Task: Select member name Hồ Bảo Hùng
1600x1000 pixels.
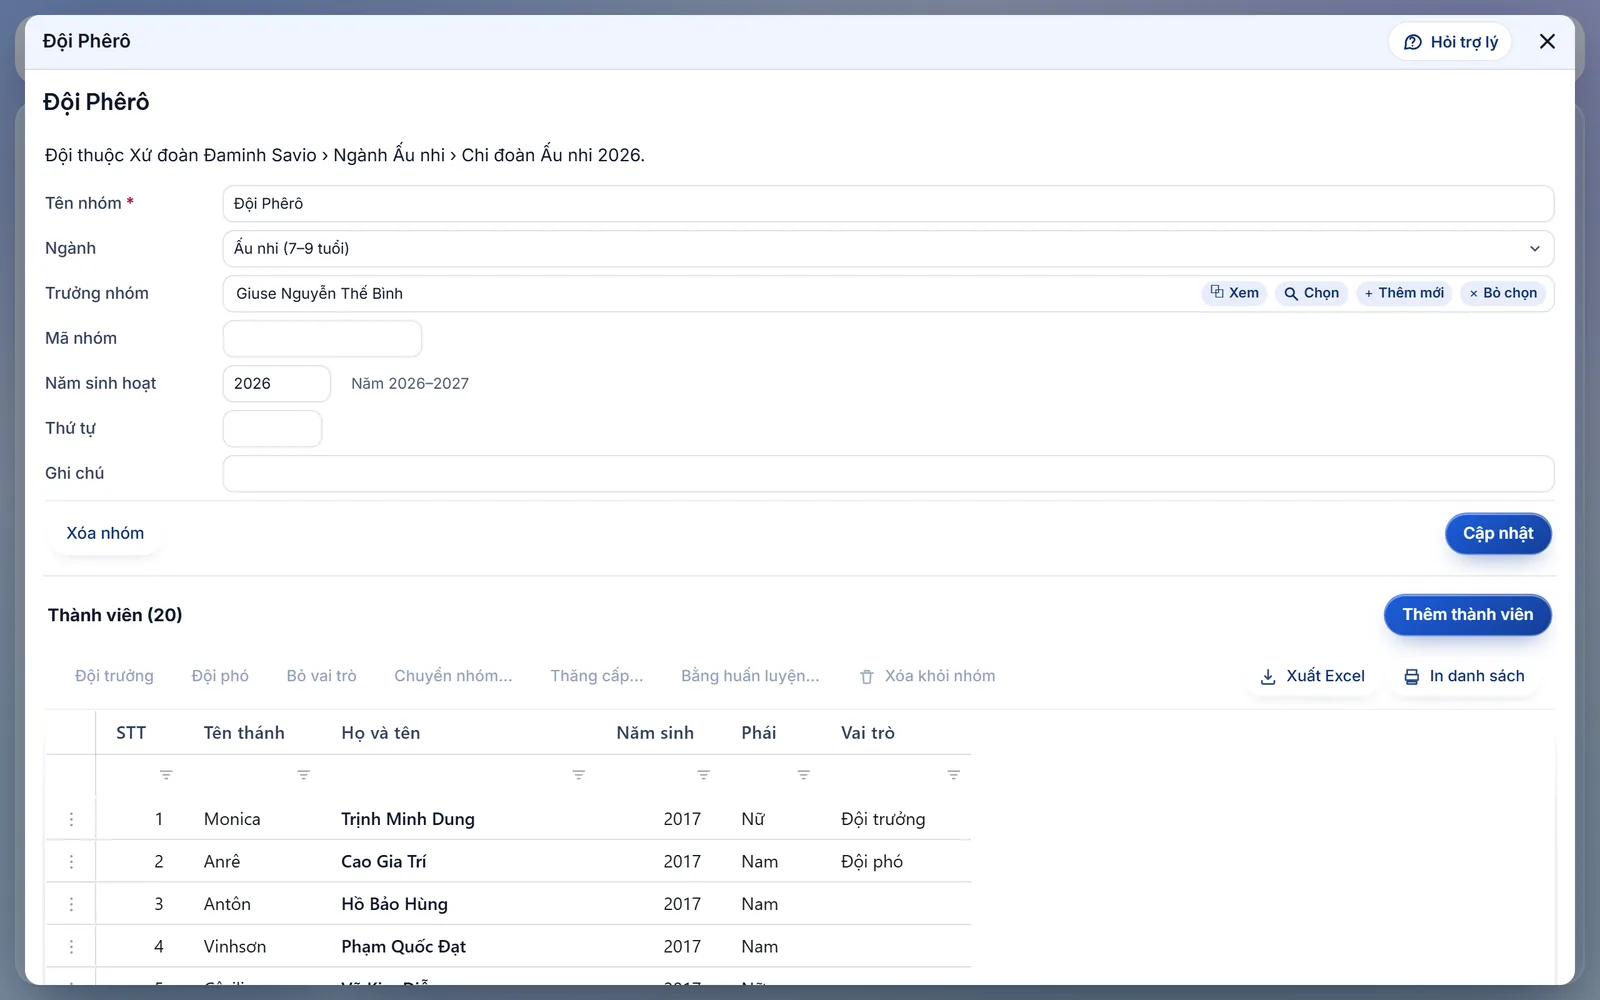Action: point(394,904)
